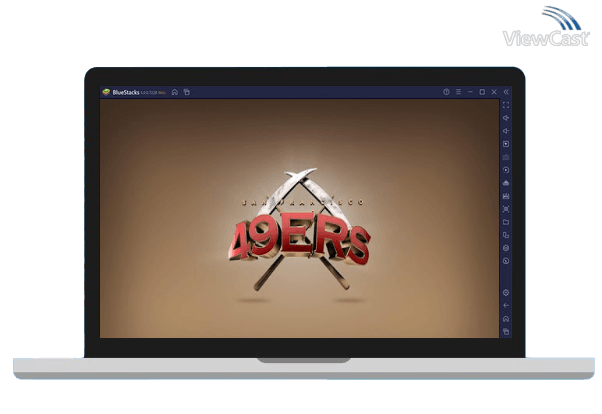Click the volume up speaker icon
The height and width of the screenshot is (414, 602).
506,118
